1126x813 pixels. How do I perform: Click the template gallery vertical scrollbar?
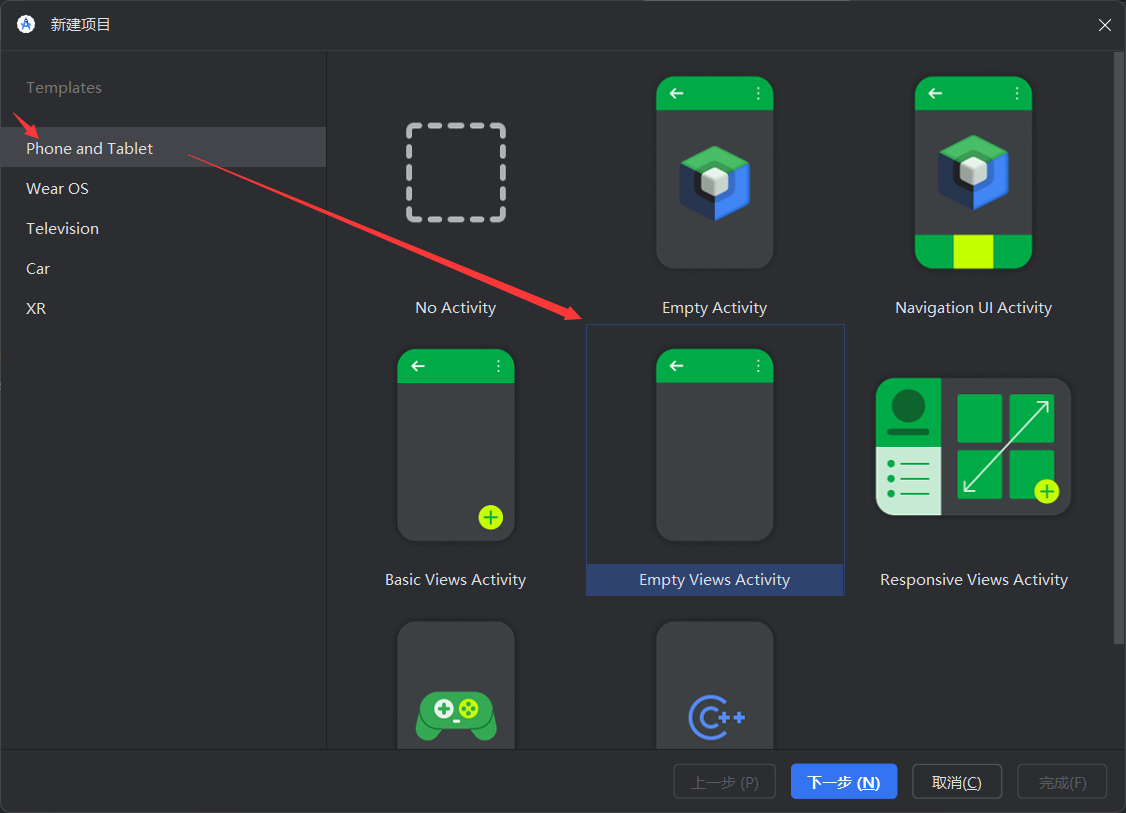coord(1119,348)
